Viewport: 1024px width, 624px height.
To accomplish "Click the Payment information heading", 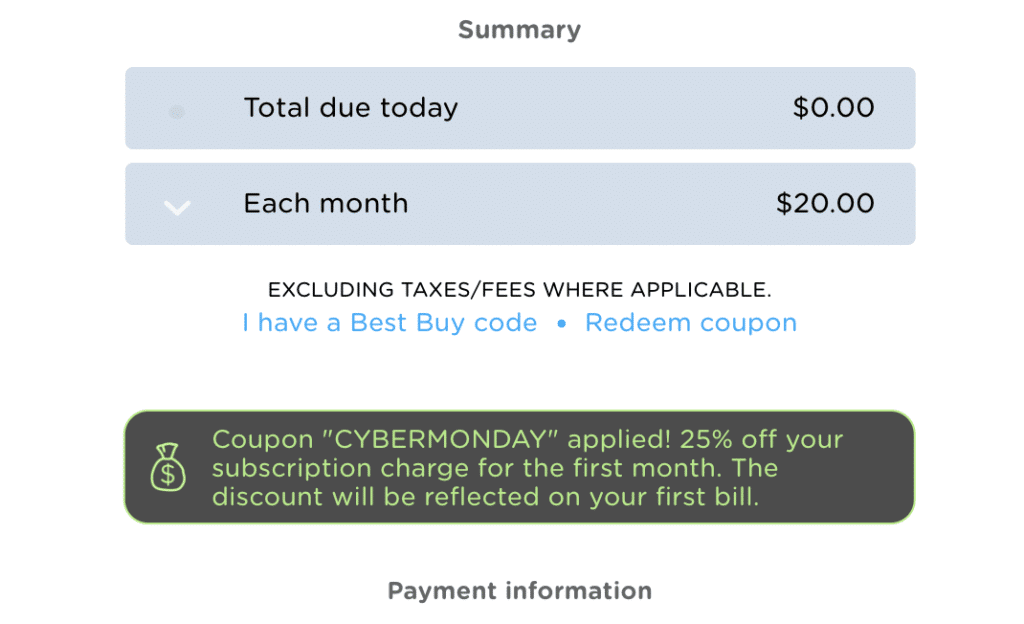I will (x=520, y=591).
